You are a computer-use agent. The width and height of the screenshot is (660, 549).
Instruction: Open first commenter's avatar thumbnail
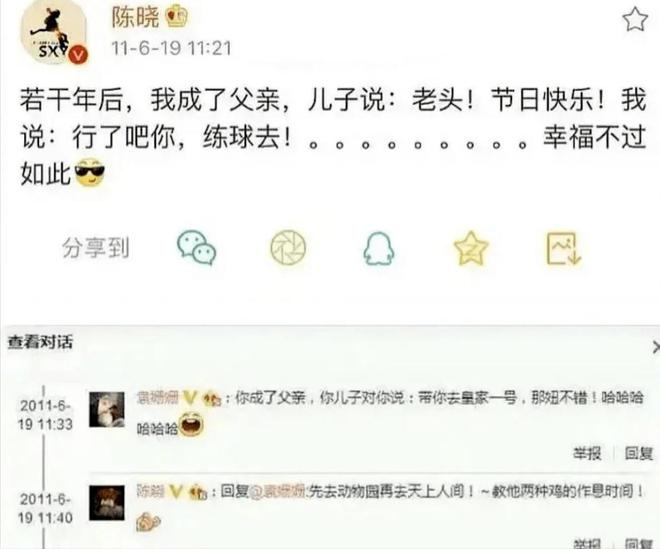coord(107,409)
